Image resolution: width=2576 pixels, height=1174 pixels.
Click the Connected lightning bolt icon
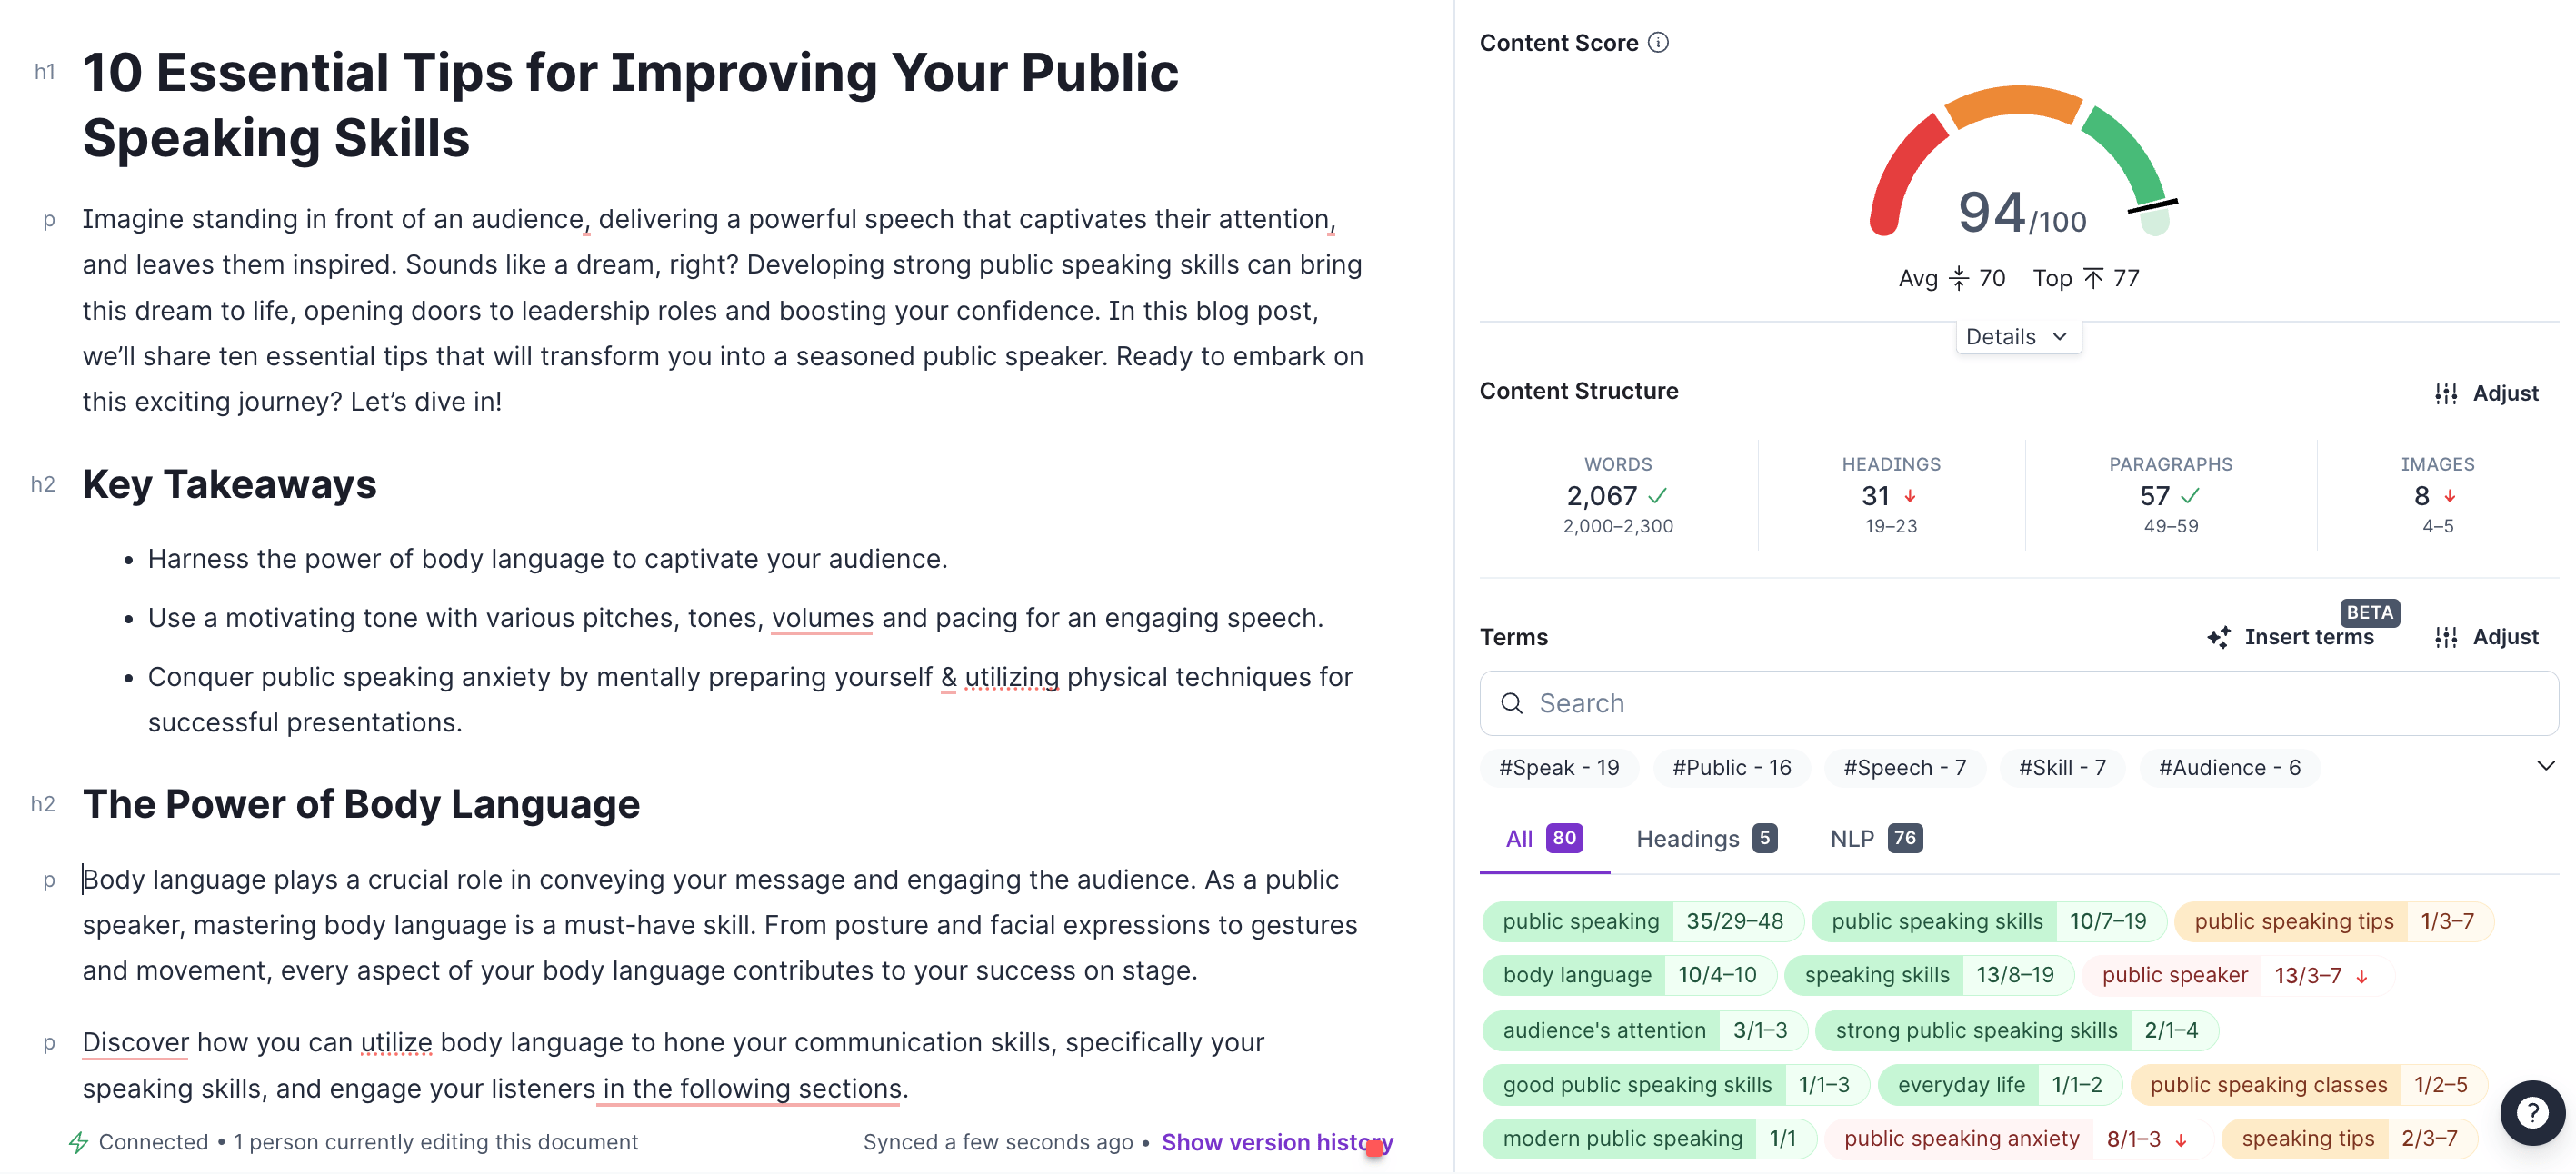[78, 1142]
